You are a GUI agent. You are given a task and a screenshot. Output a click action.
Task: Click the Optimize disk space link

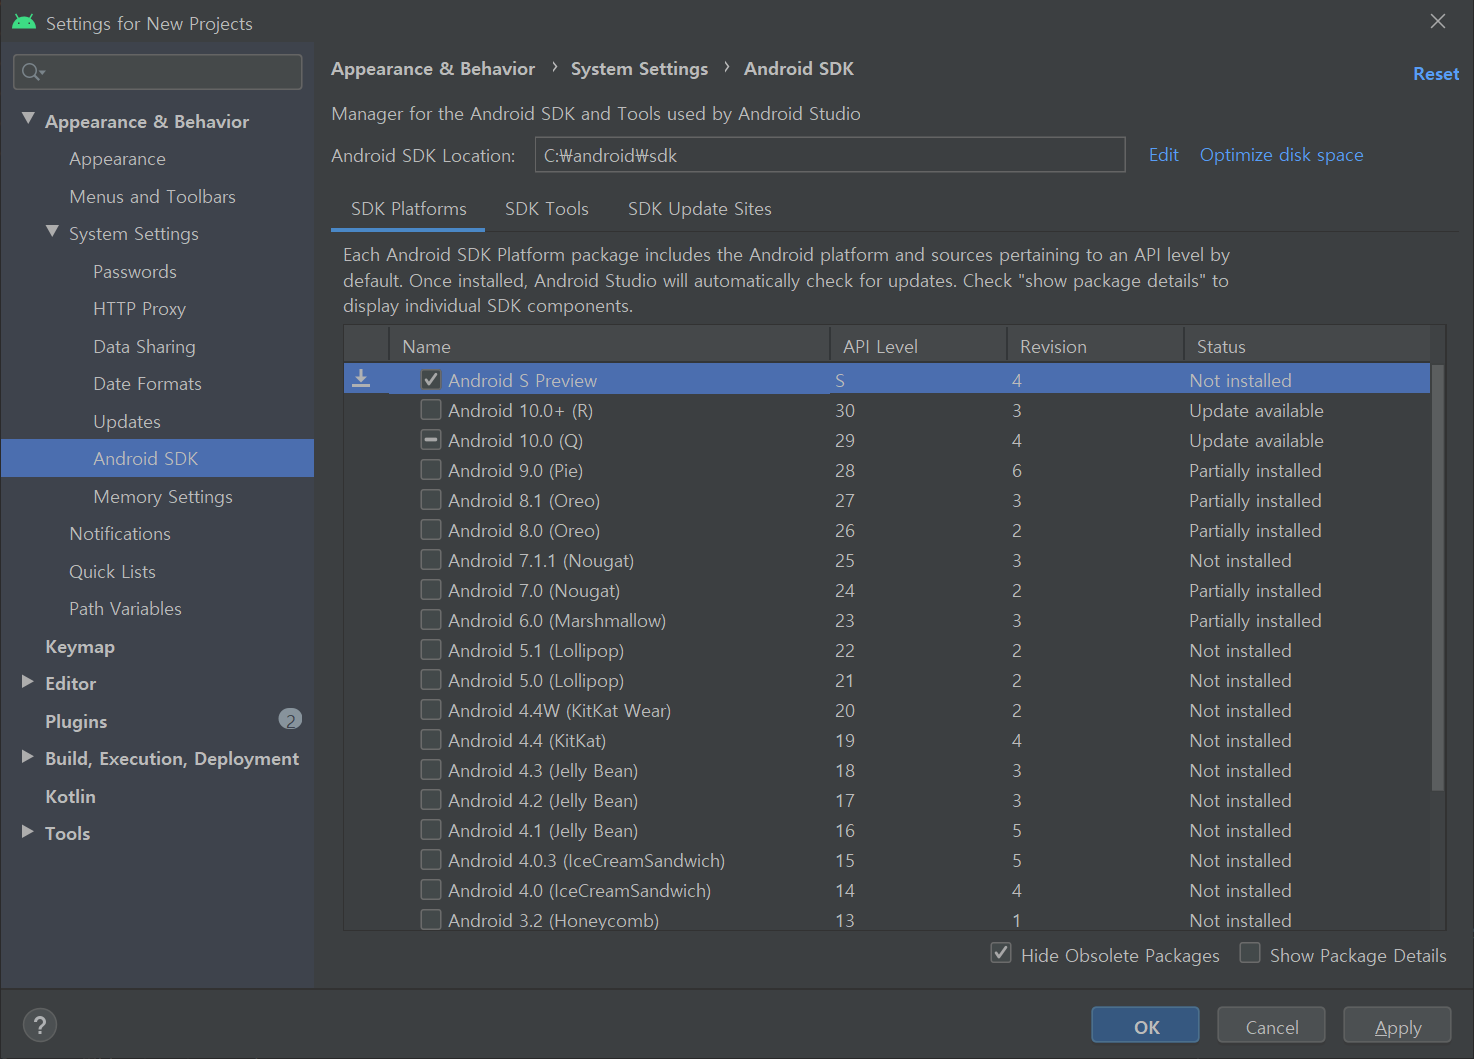tap(1281, 155)
